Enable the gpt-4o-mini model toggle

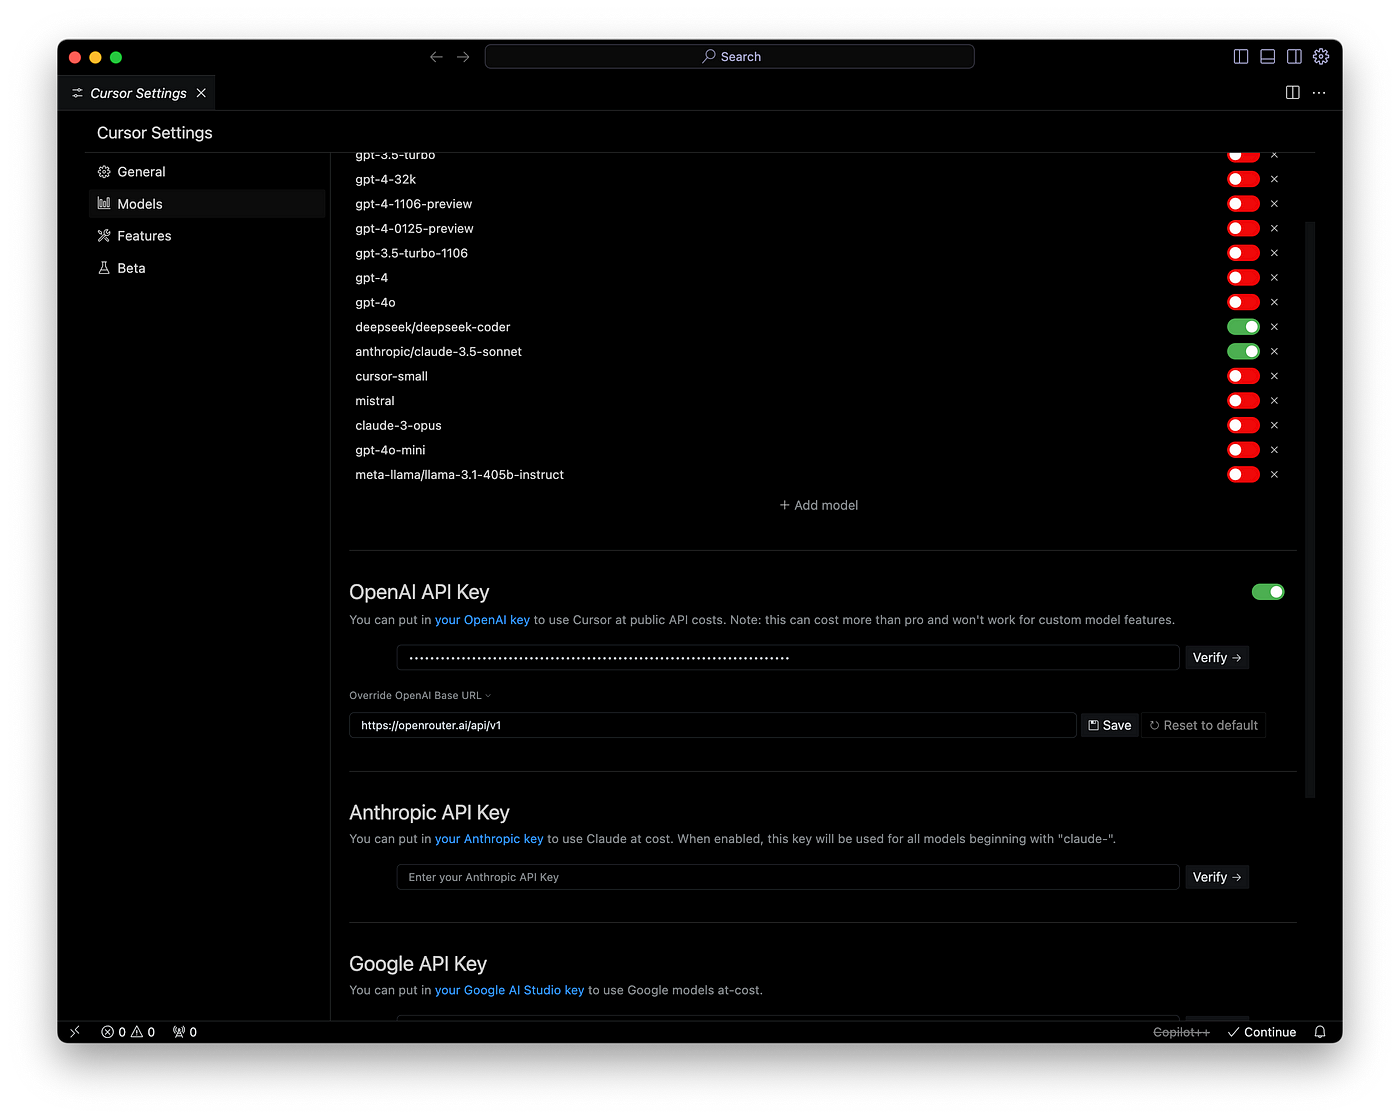(x=1243, y=450)
